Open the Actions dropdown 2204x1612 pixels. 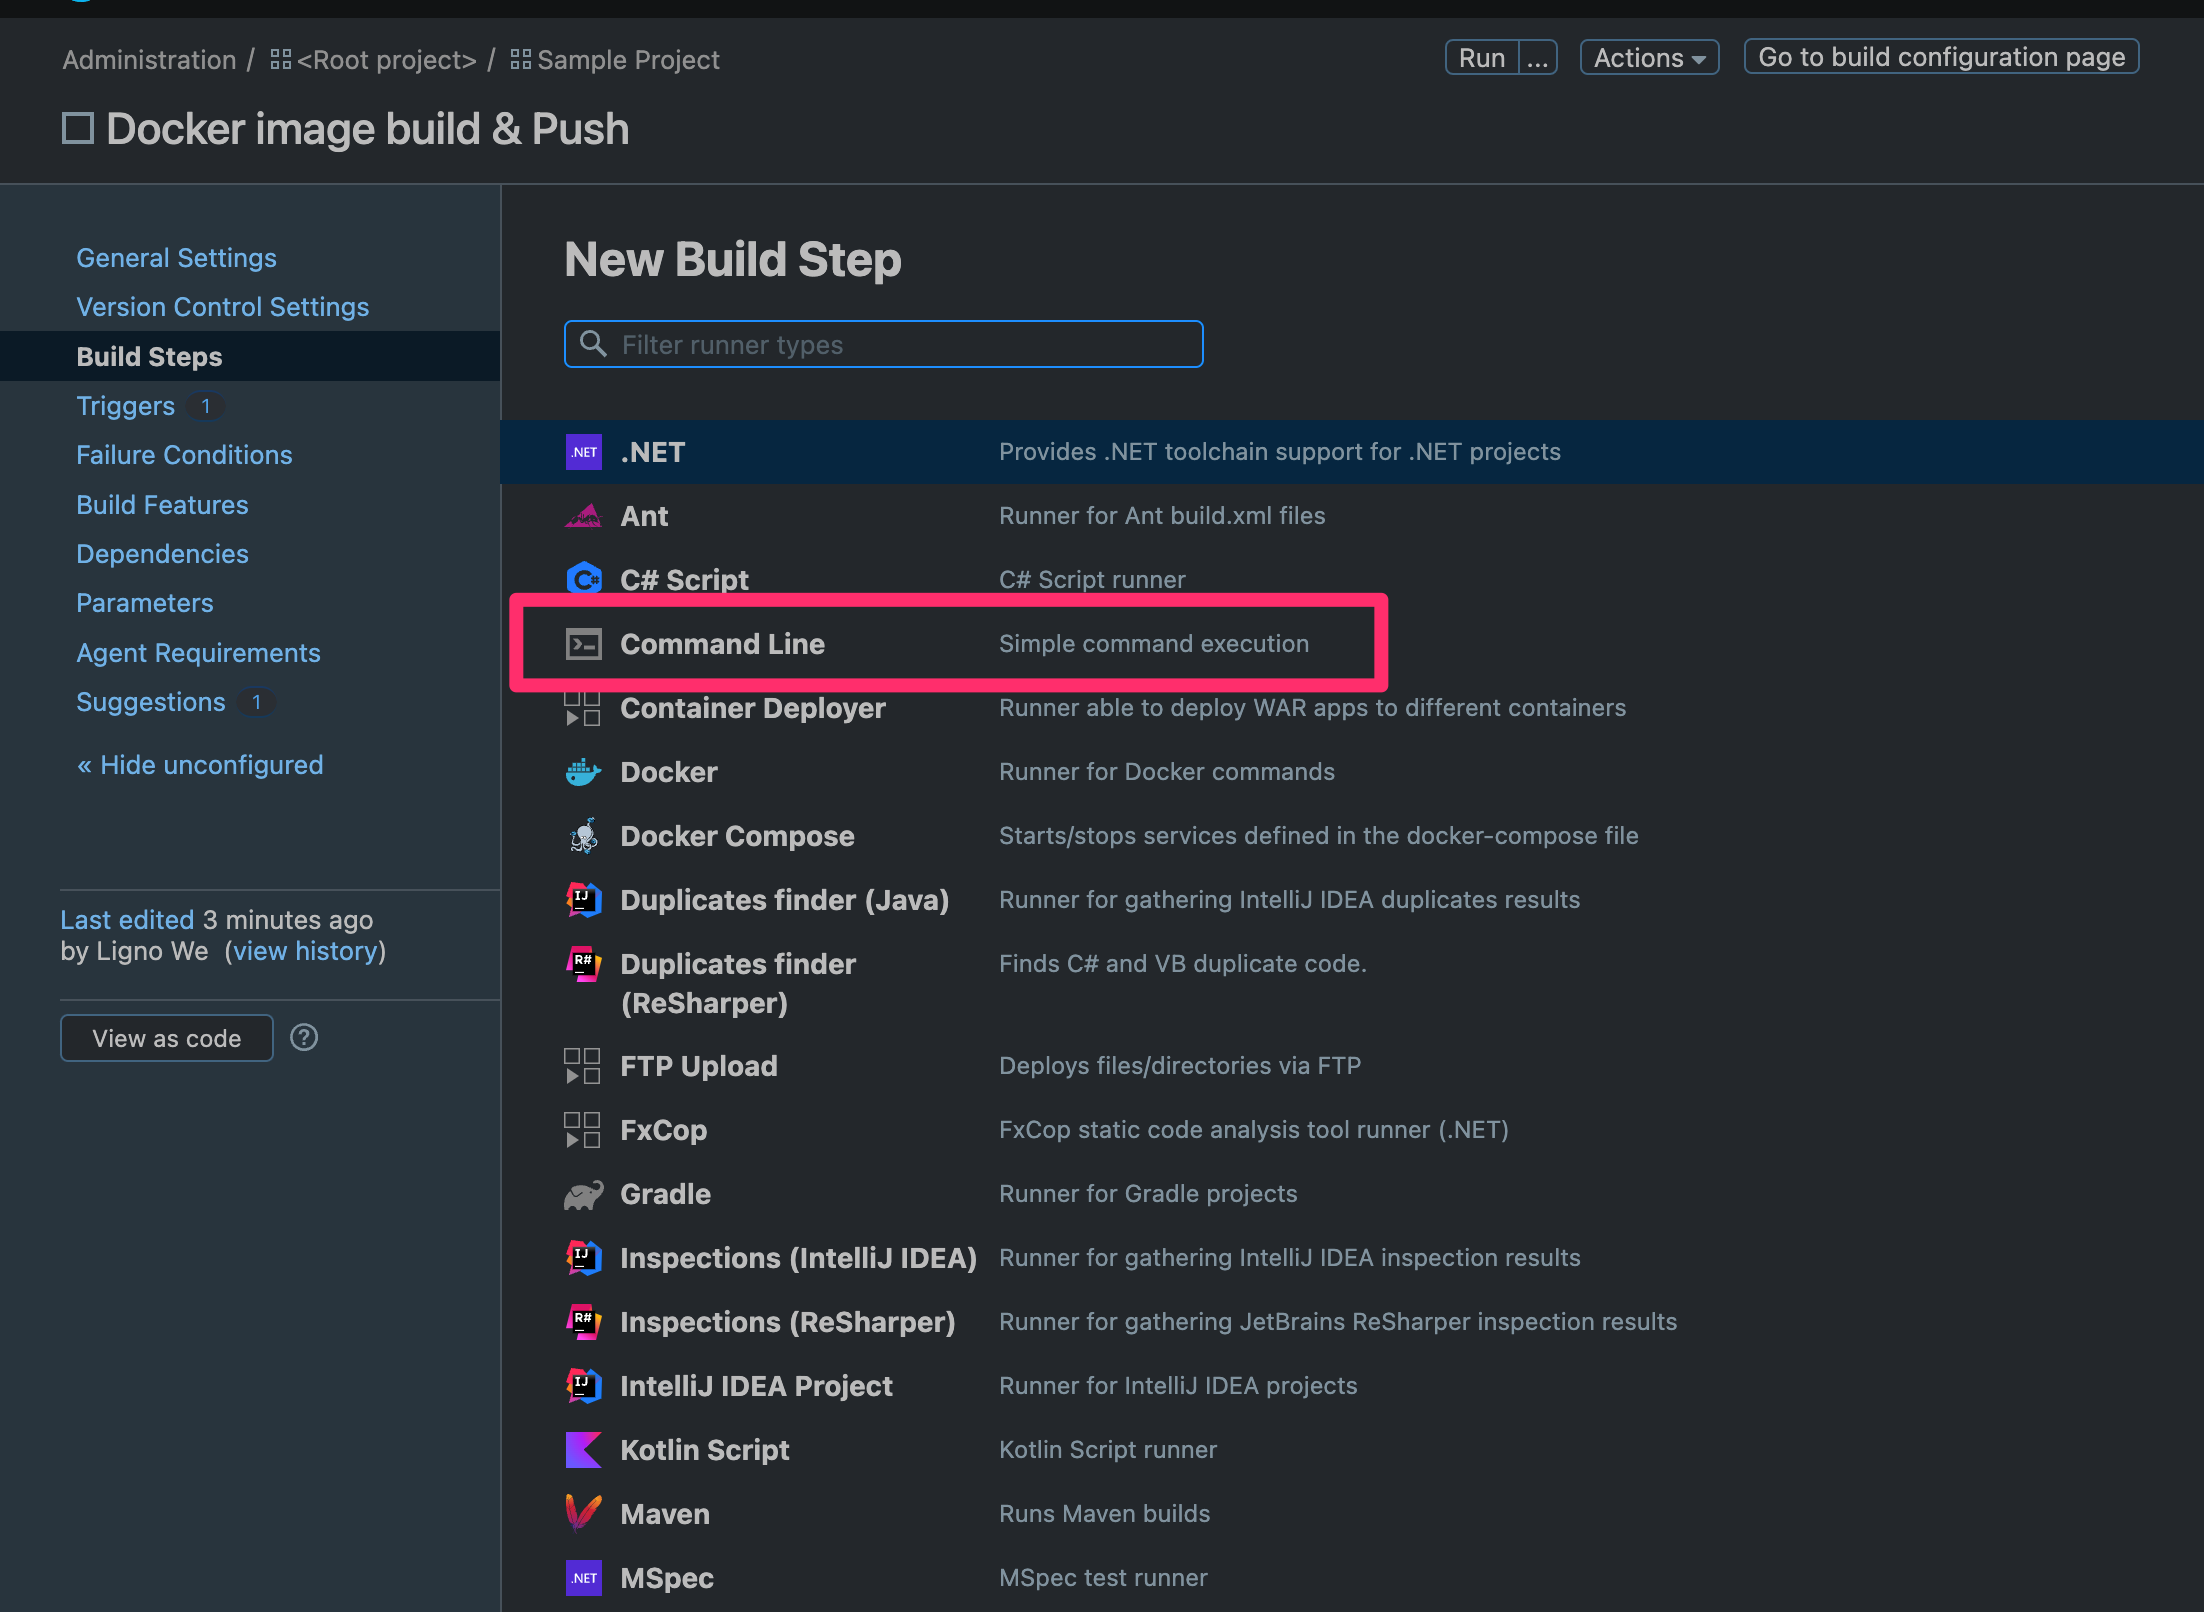[x=1648, y=57]
